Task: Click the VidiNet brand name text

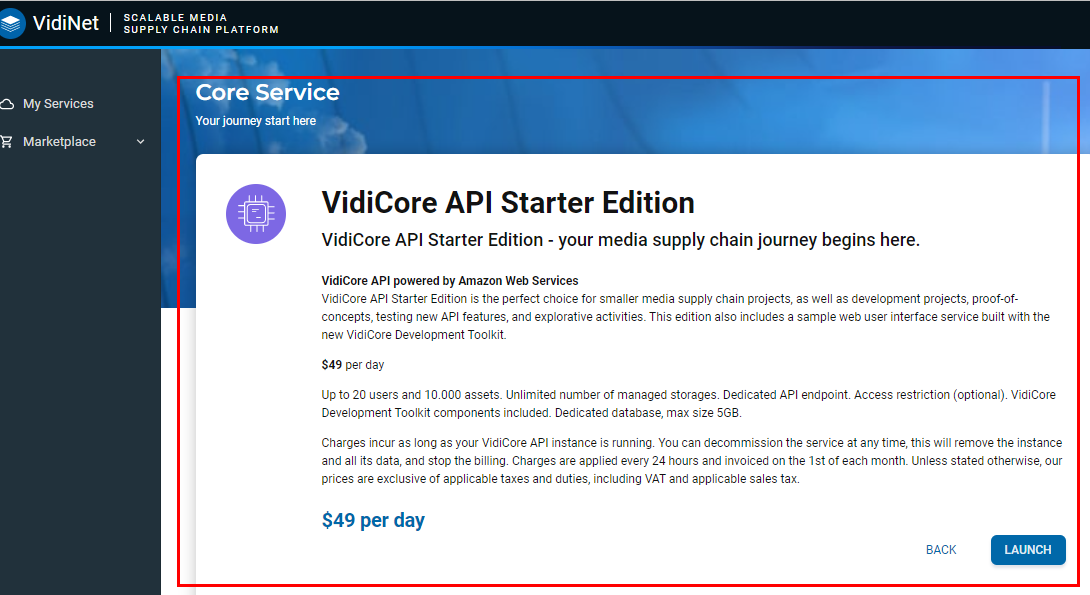Action: point(66,23)
